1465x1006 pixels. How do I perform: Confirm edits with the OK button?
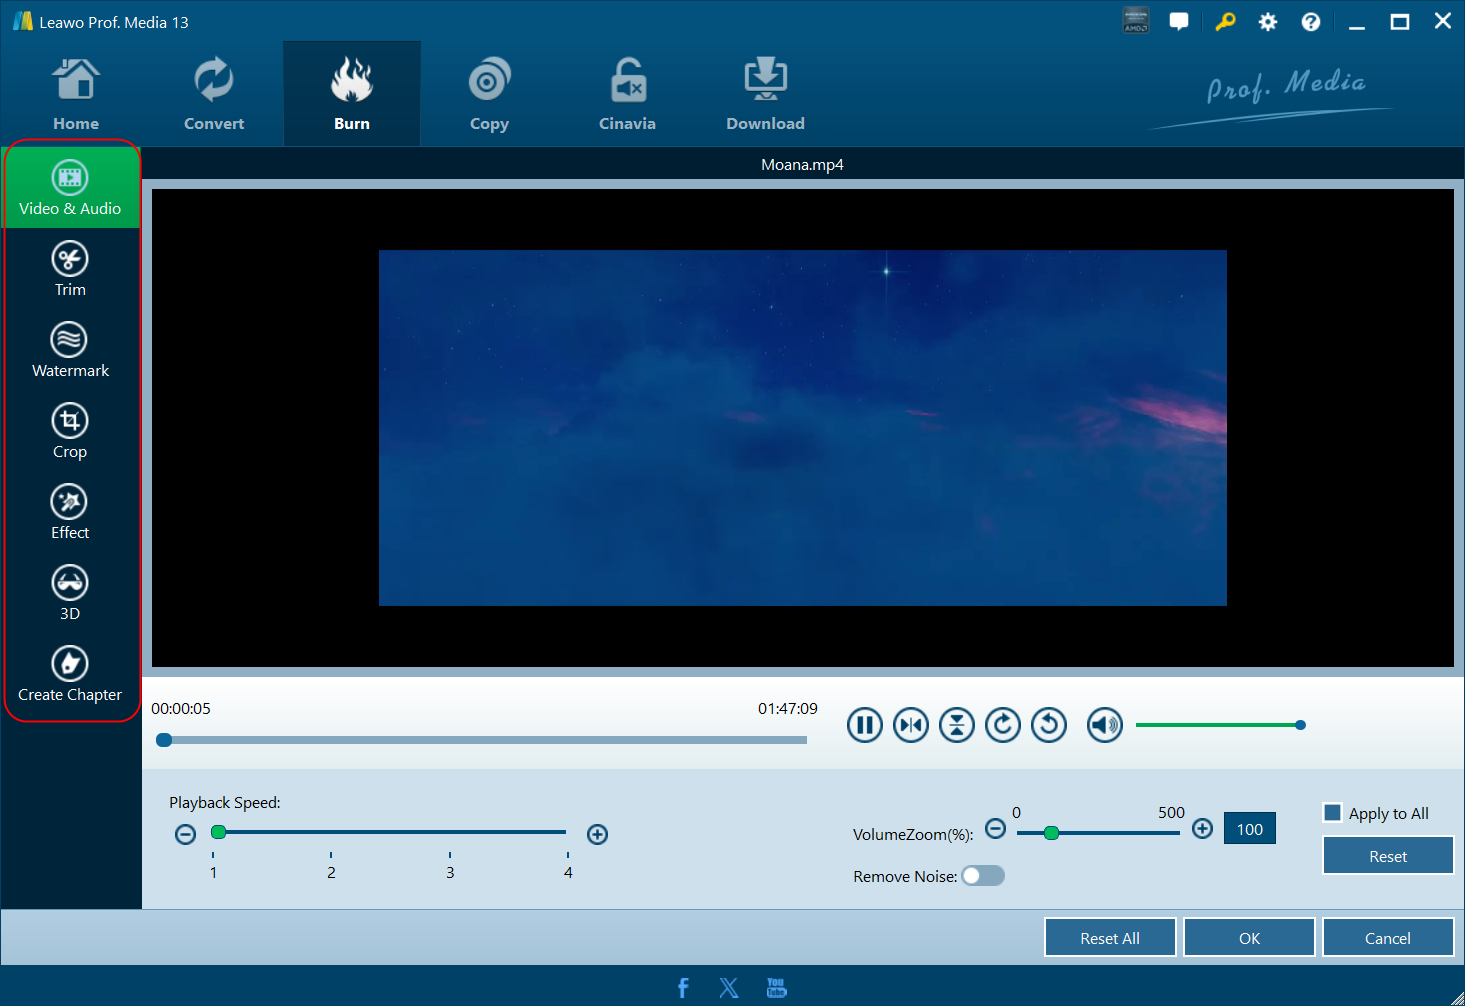click(1249, 938)
